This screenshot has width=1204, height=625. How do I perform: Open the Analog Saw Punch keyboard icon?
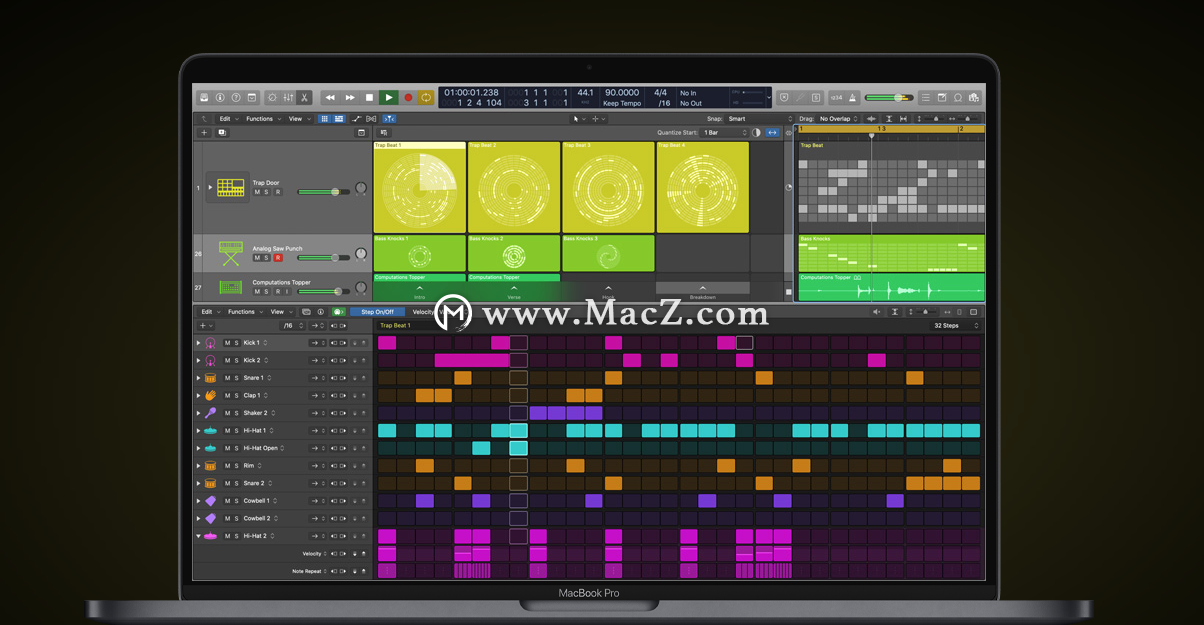coord(231,253)
